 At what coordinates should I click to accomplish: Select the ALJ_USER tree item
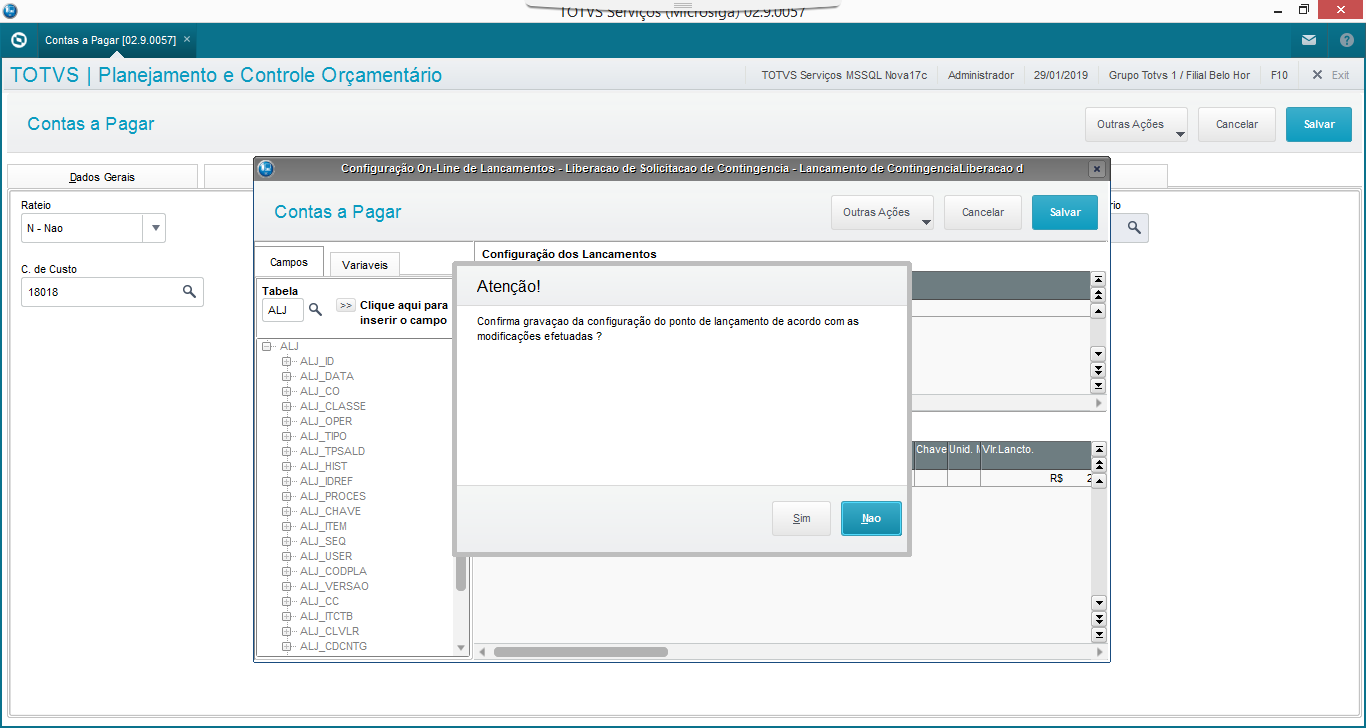[x=325, y=556]
